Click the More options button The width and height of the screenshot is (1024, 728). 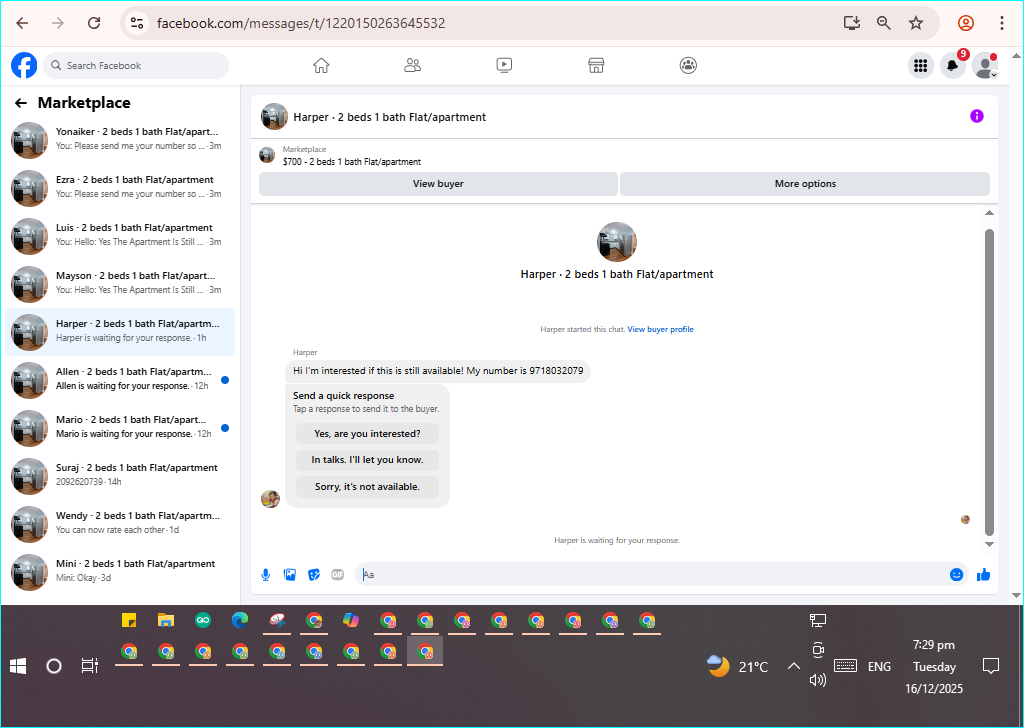pyautogui.click(x=805, y=184)
